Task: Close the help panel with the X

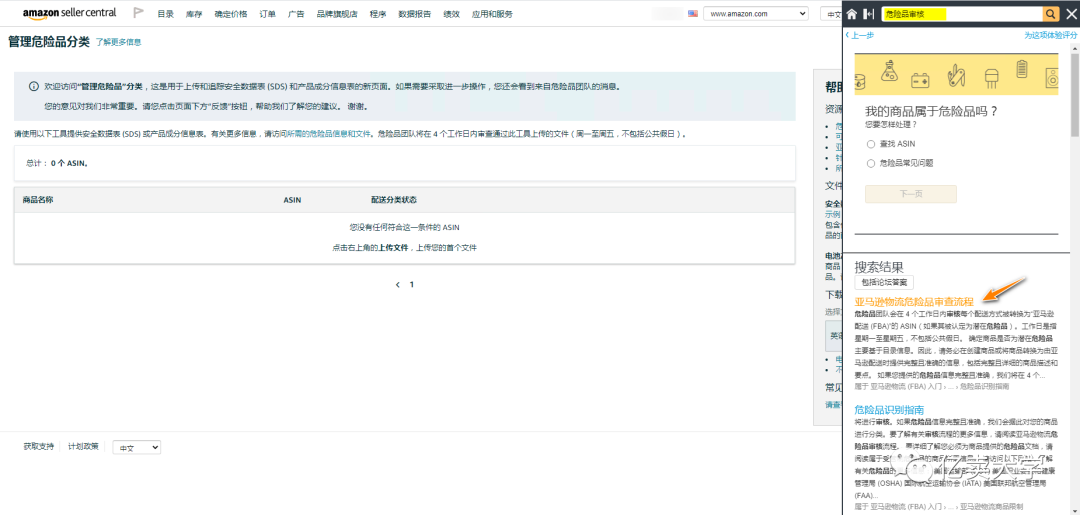Action: point(1070,14)
